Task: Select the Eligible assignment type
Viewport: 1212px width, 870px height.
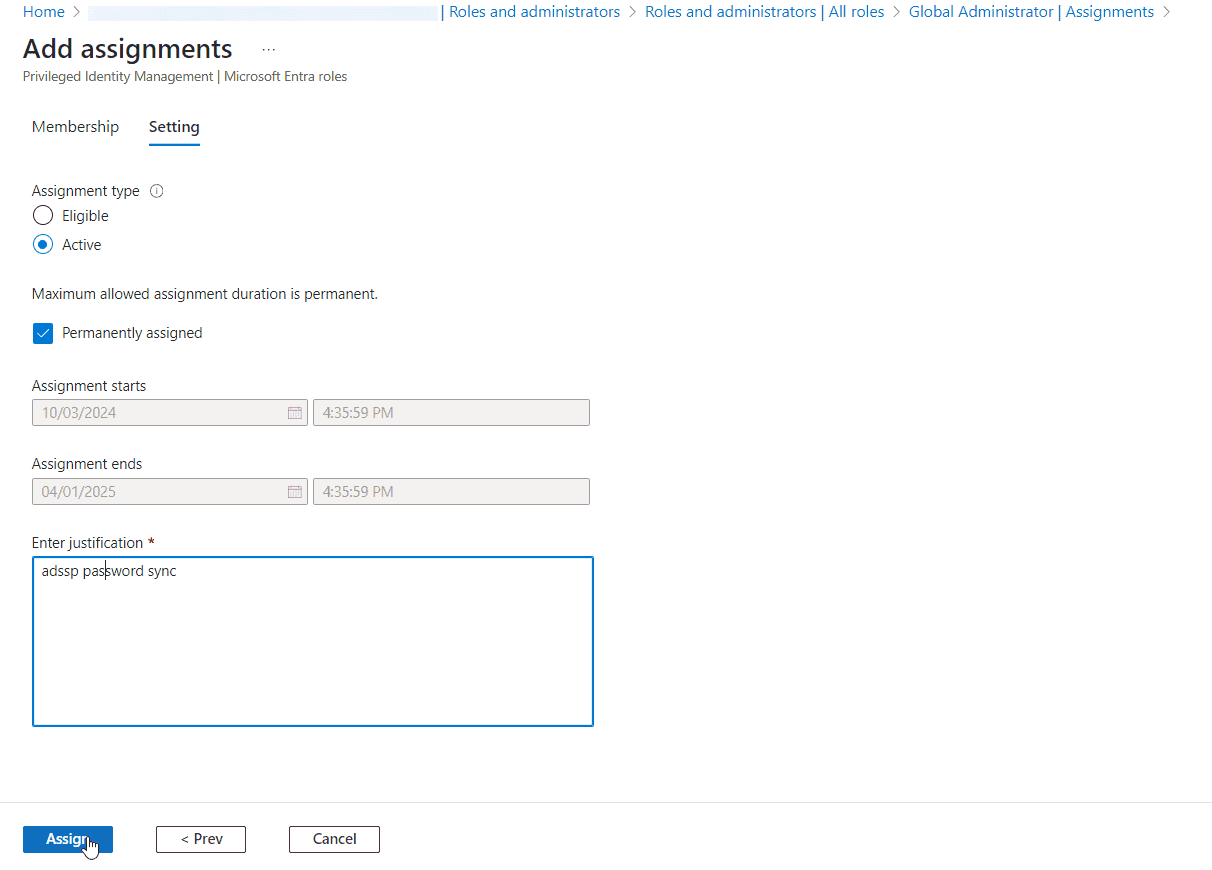Action: [42, 215]
